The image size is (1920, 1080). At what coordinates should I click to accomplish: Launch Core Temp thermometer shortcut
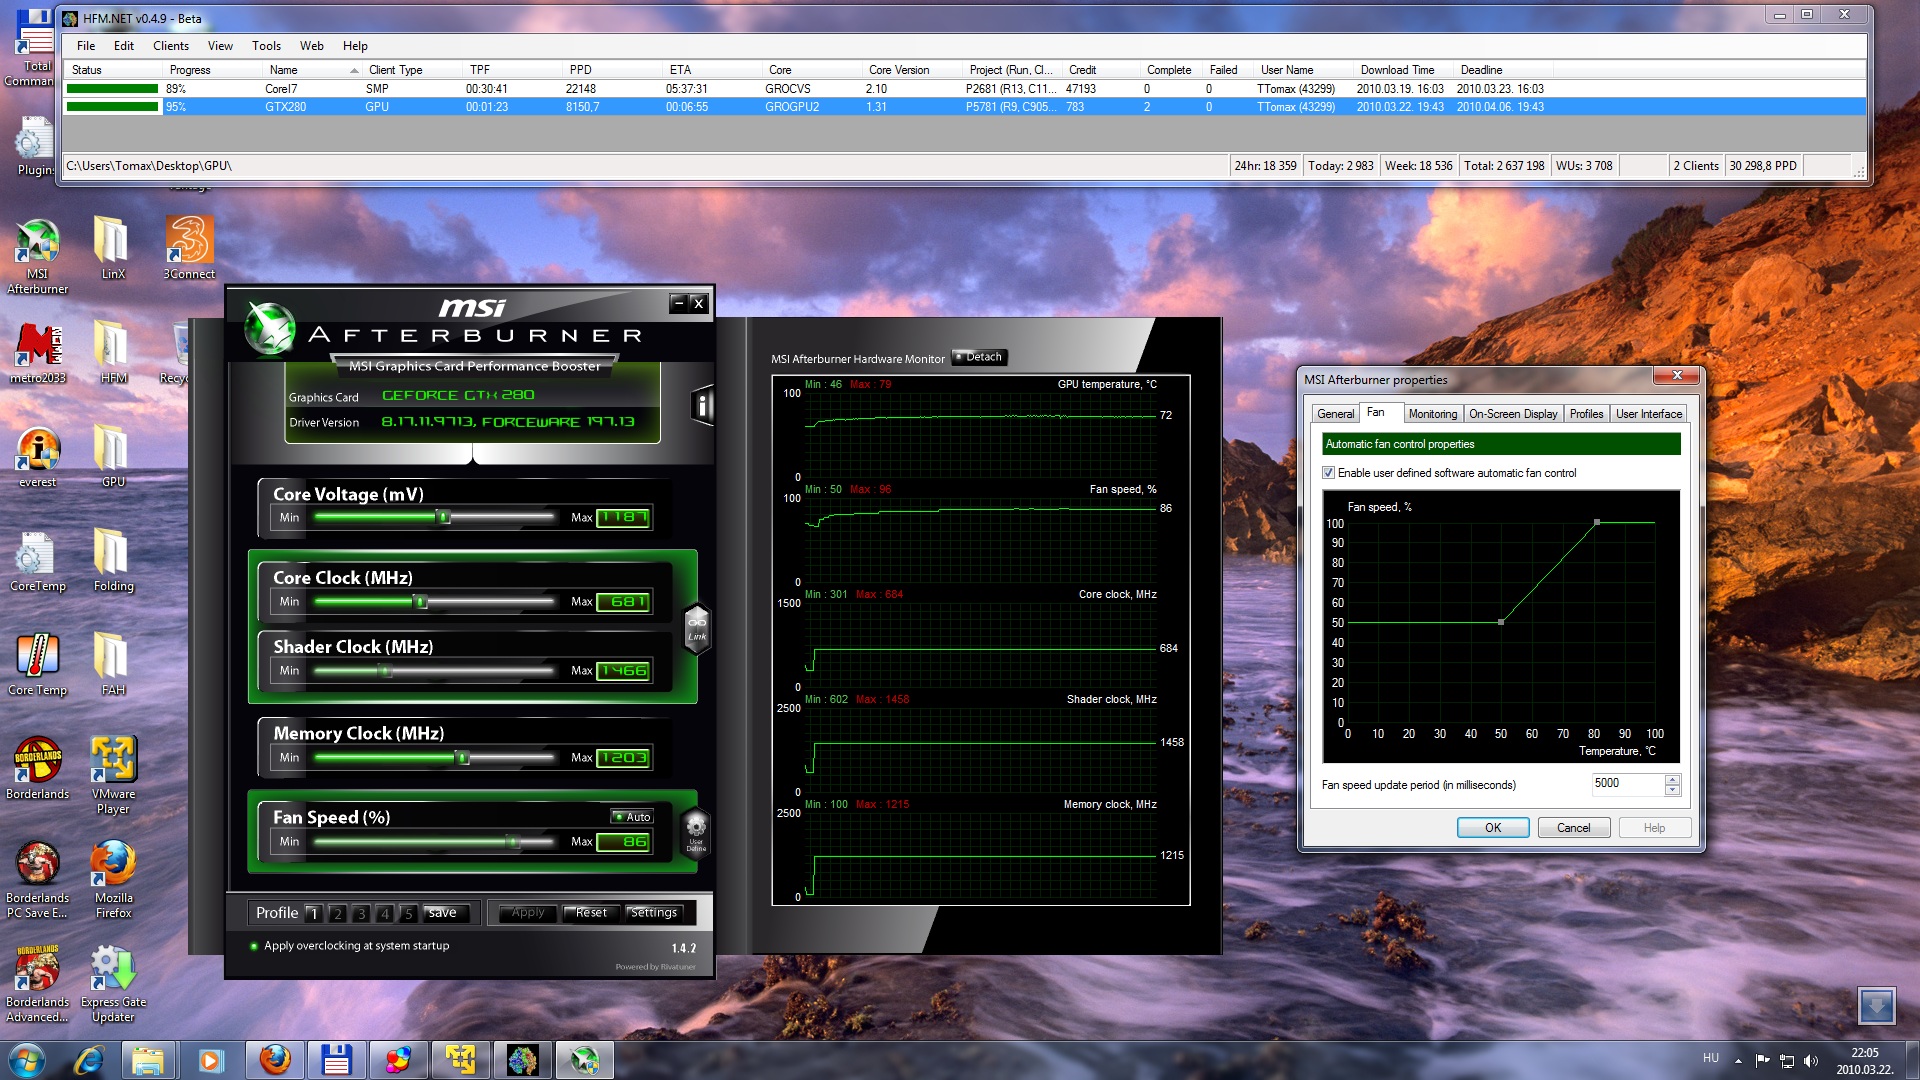click(x=37, y=665)
